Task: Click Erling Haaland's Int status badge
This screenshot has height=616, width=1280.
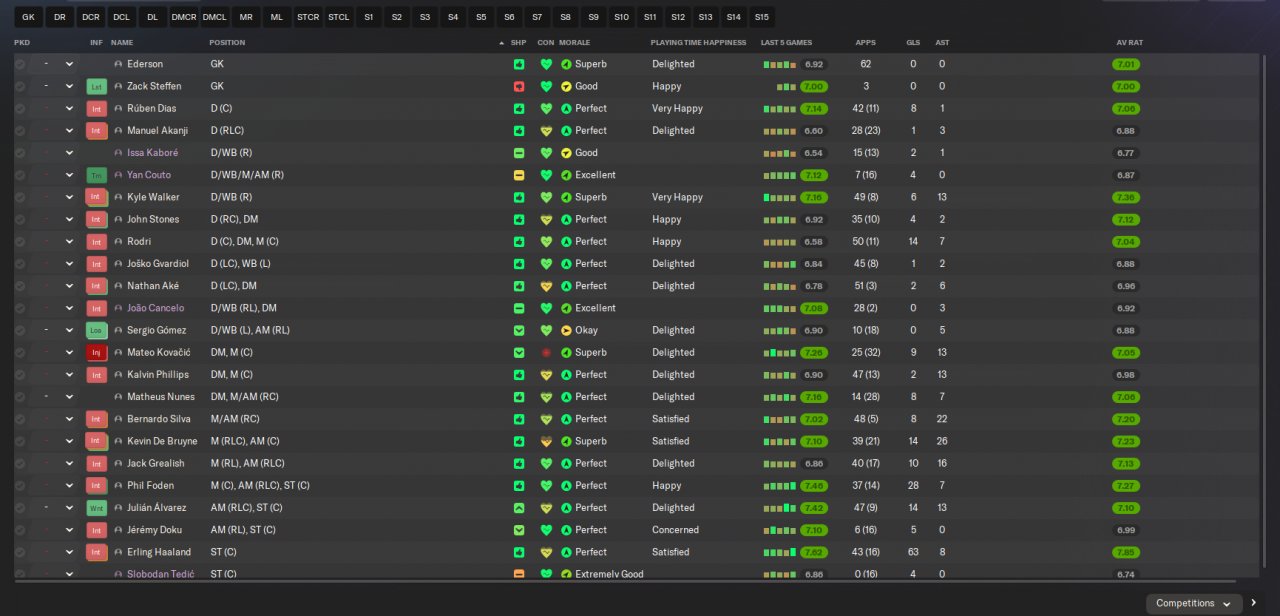Action: click(x=97, y=552)
